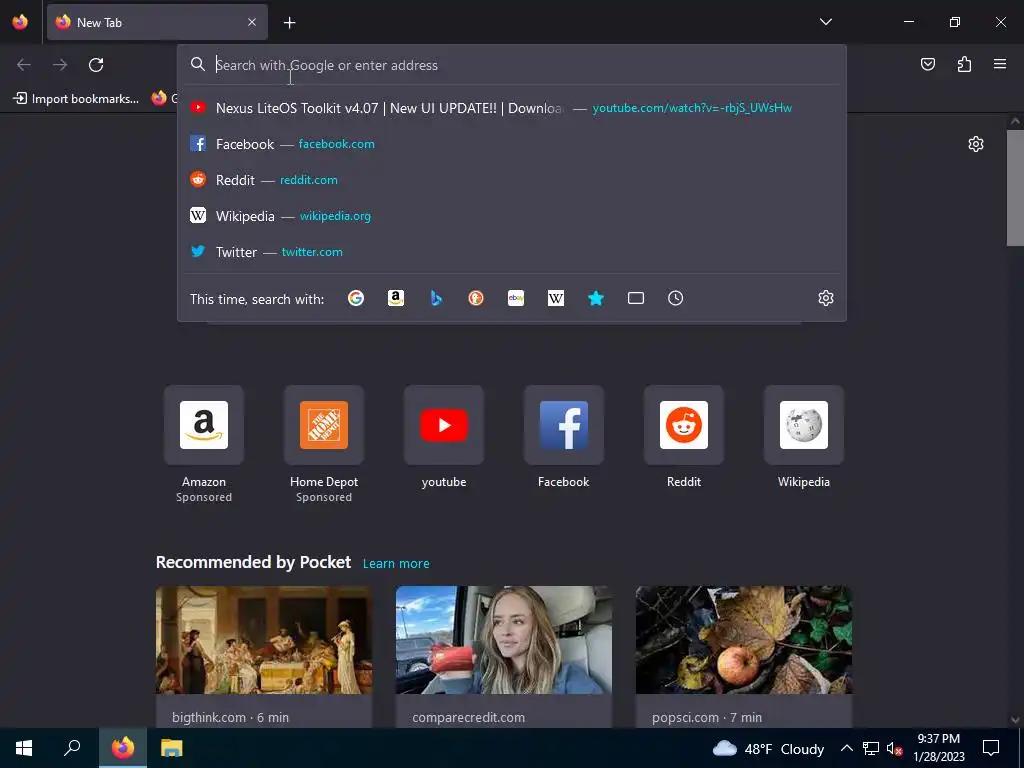The height and width of the screenshot is (768, 1024).
Task: Open the network status tray icon
Action: 871,748
